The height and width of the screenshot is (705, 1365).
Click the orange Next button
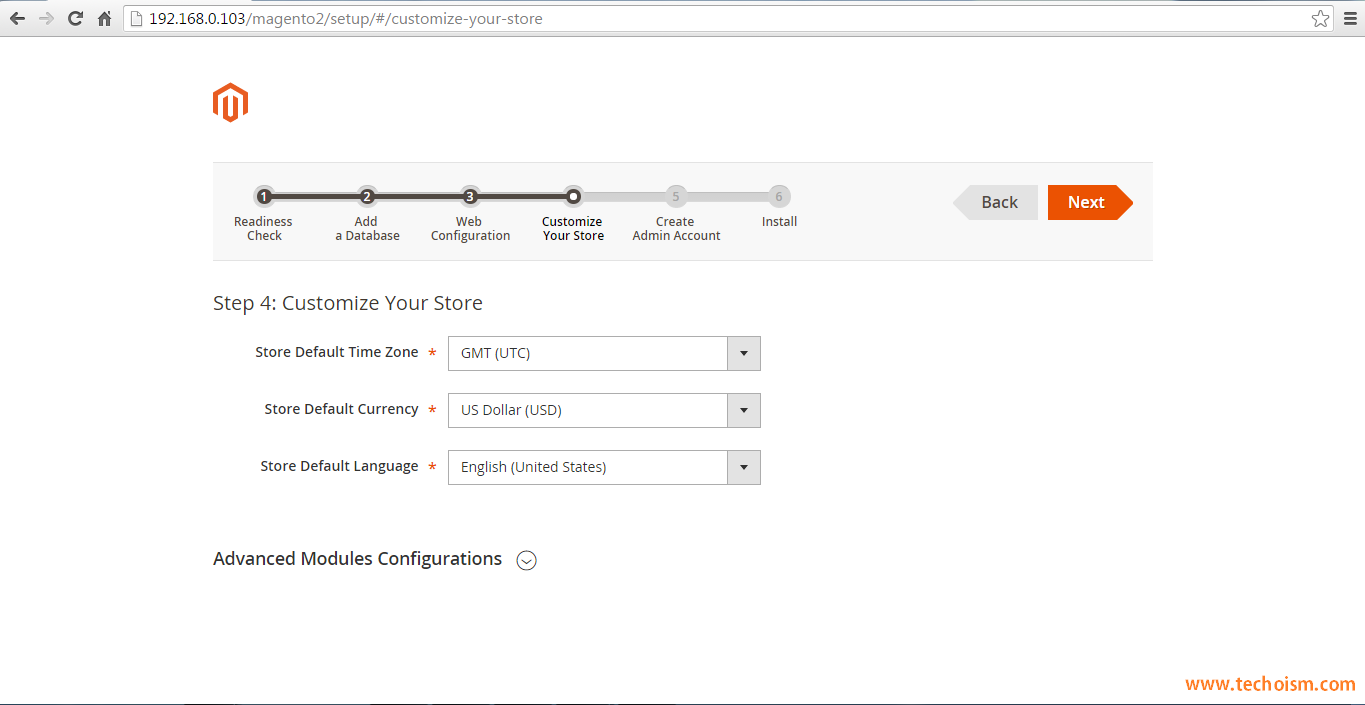pyautogui.click(x=1090, y=202)
